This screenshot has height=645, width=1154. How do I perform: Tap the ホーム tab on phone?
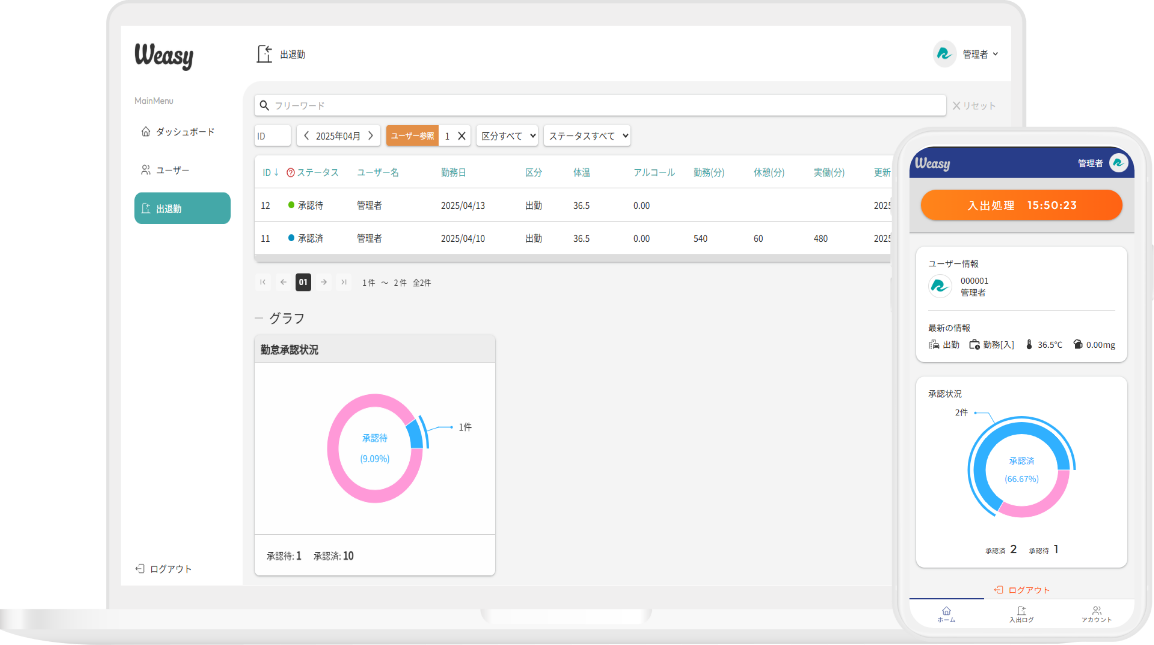pos(946,613)
